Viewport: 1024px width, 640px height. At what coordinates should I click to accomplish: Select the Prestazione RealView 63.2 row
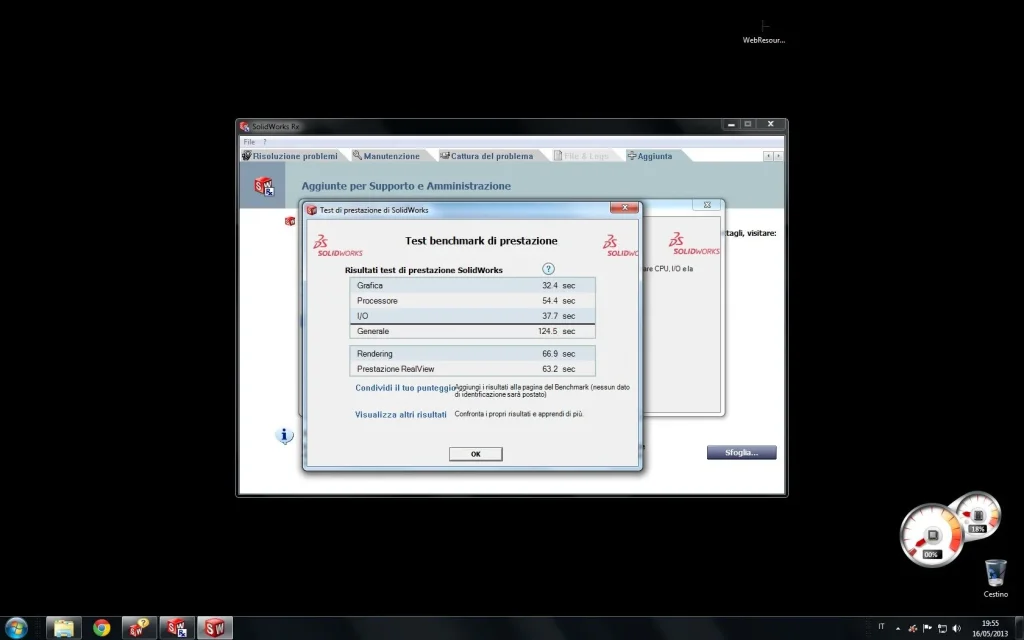point(472,368)
